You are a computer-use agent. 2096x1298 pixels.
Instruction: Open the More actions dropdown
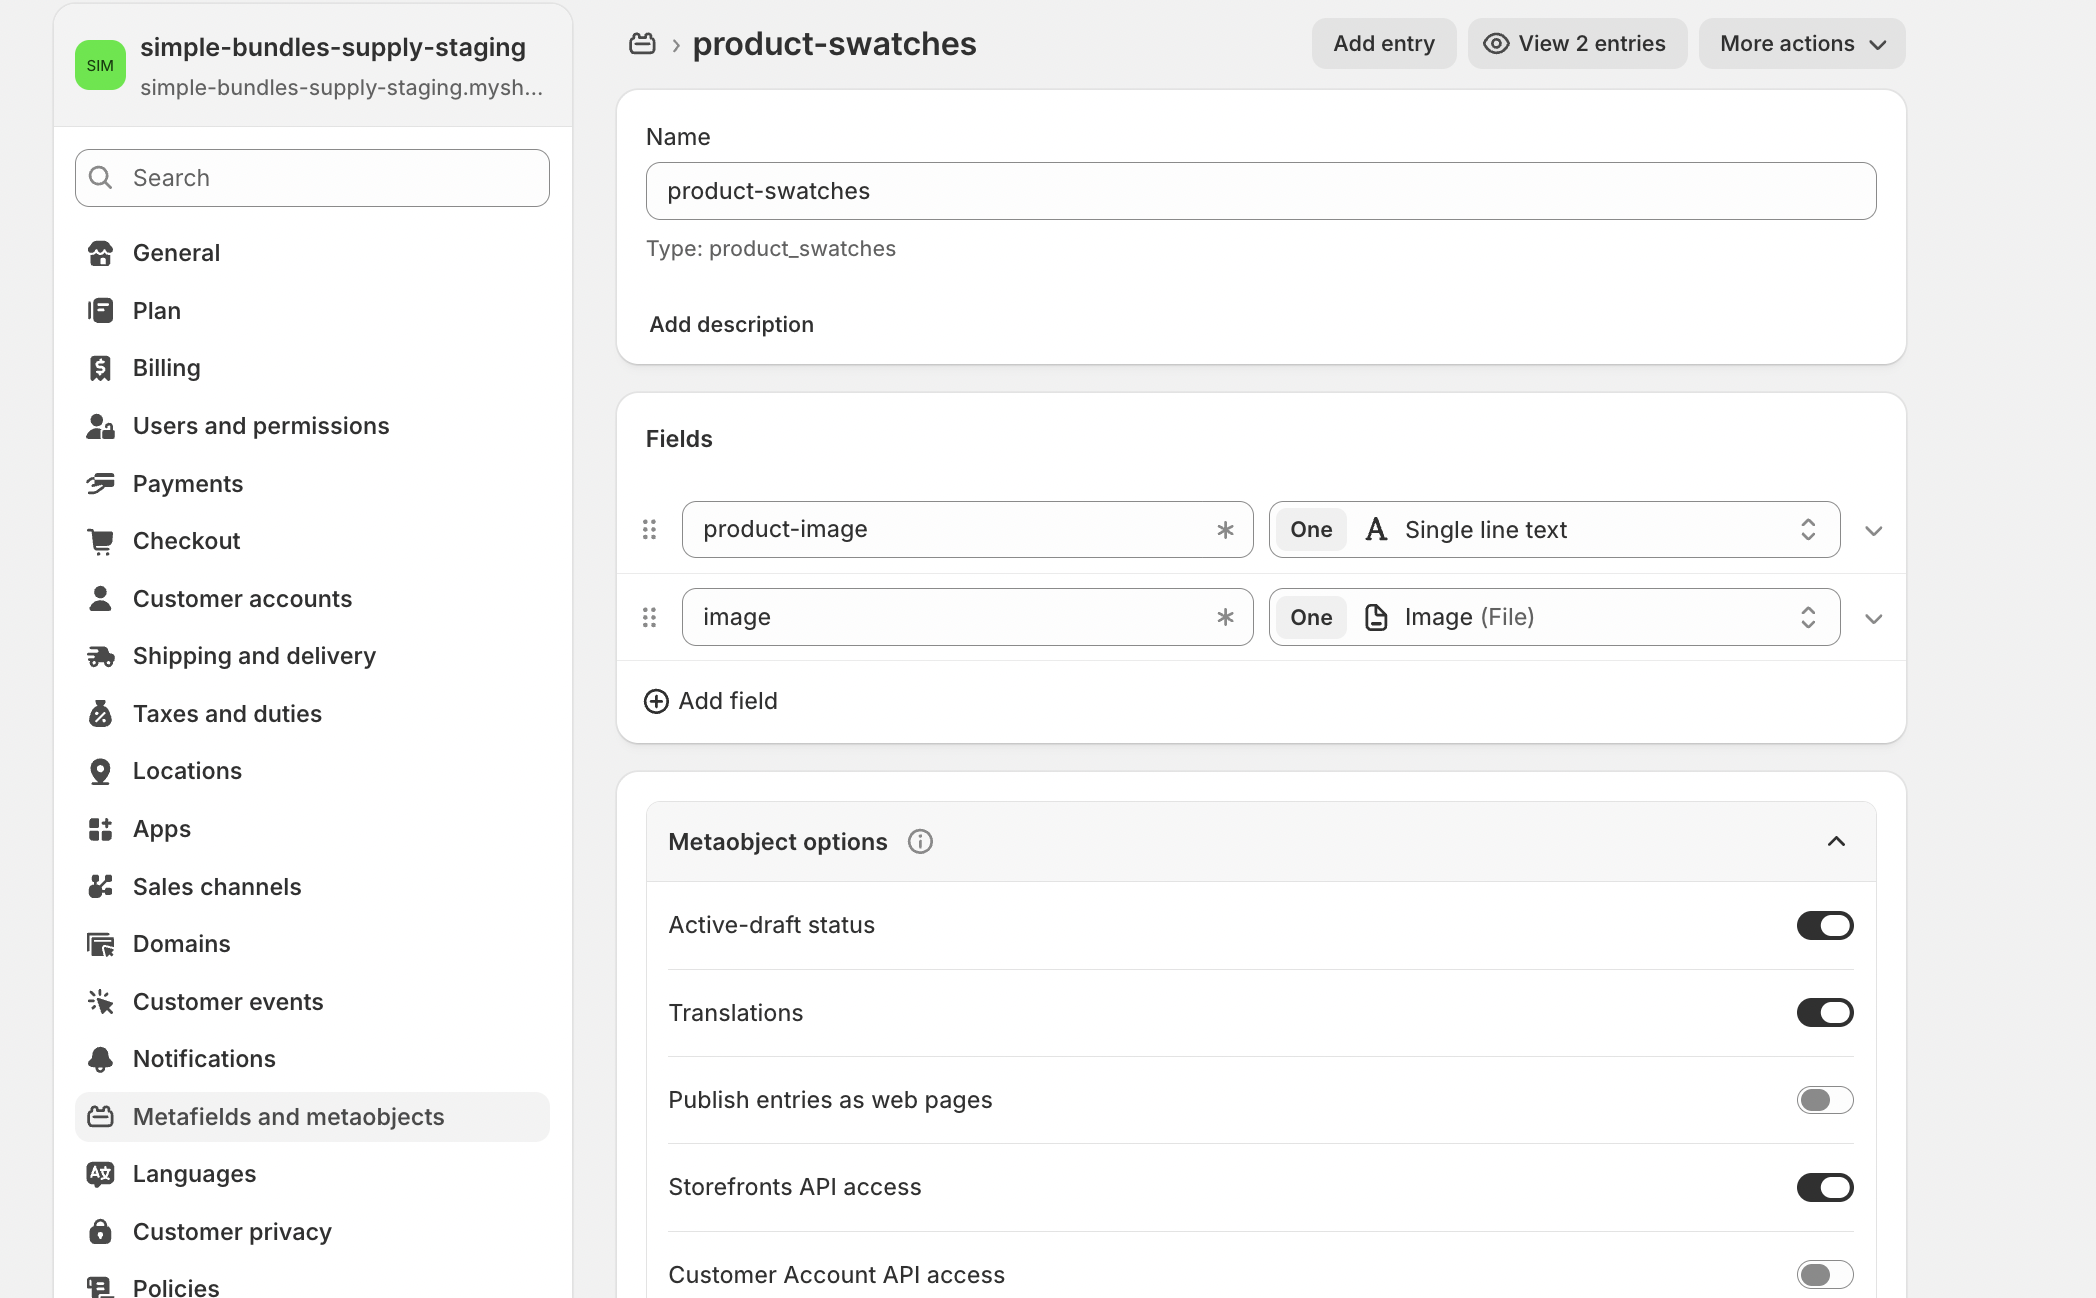pos(1801,44)
